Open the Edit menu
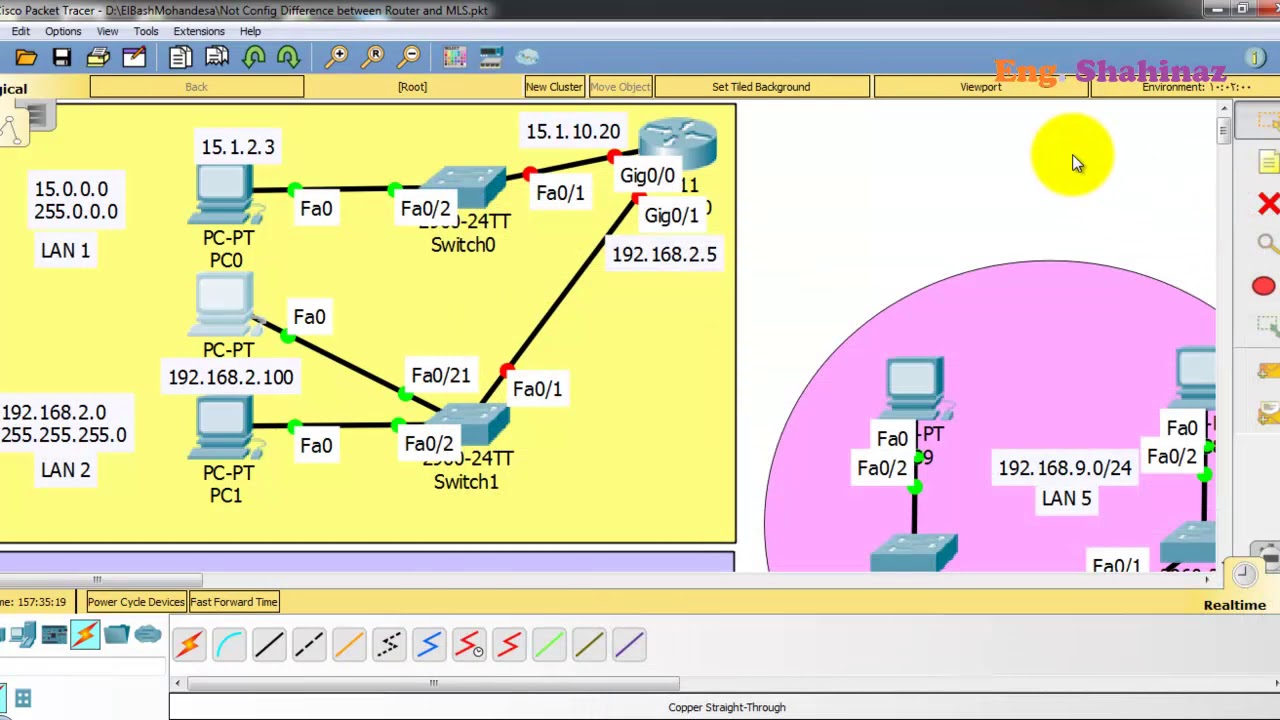The image size is (1280, 720). coord(20,31)
